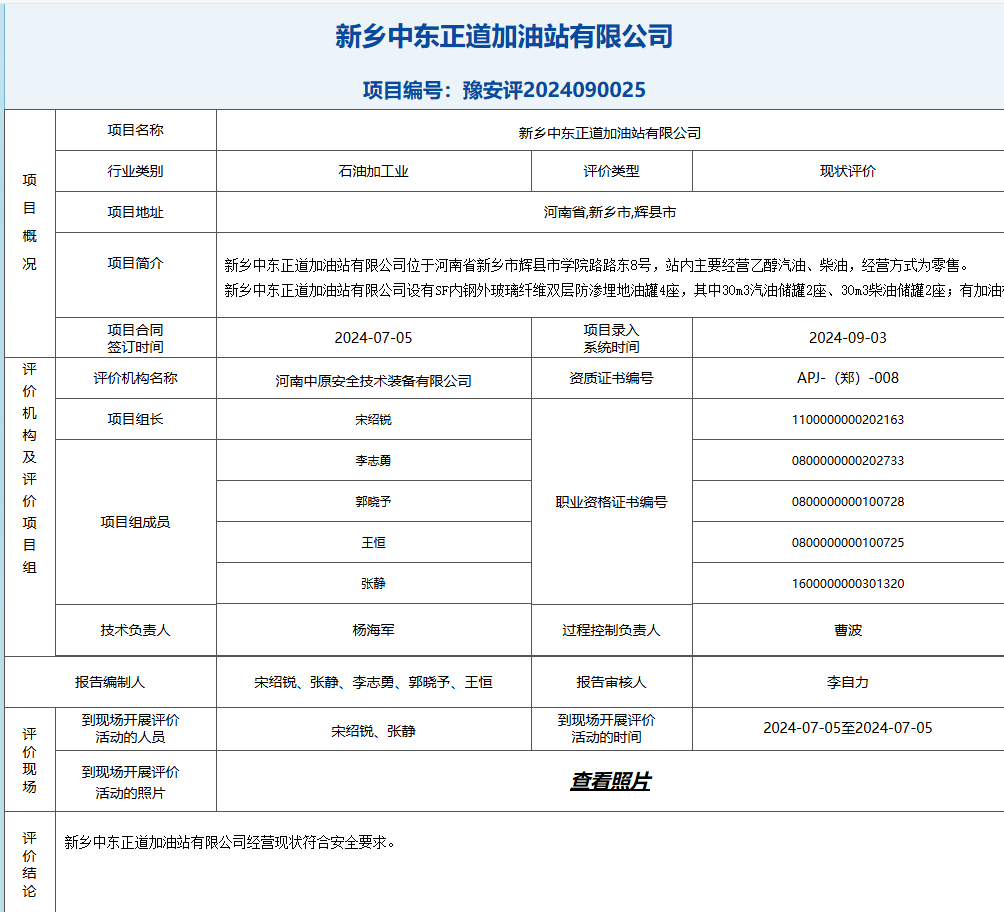
Task: Click the 技术负责人 label cell
Action: pos(136,631)
